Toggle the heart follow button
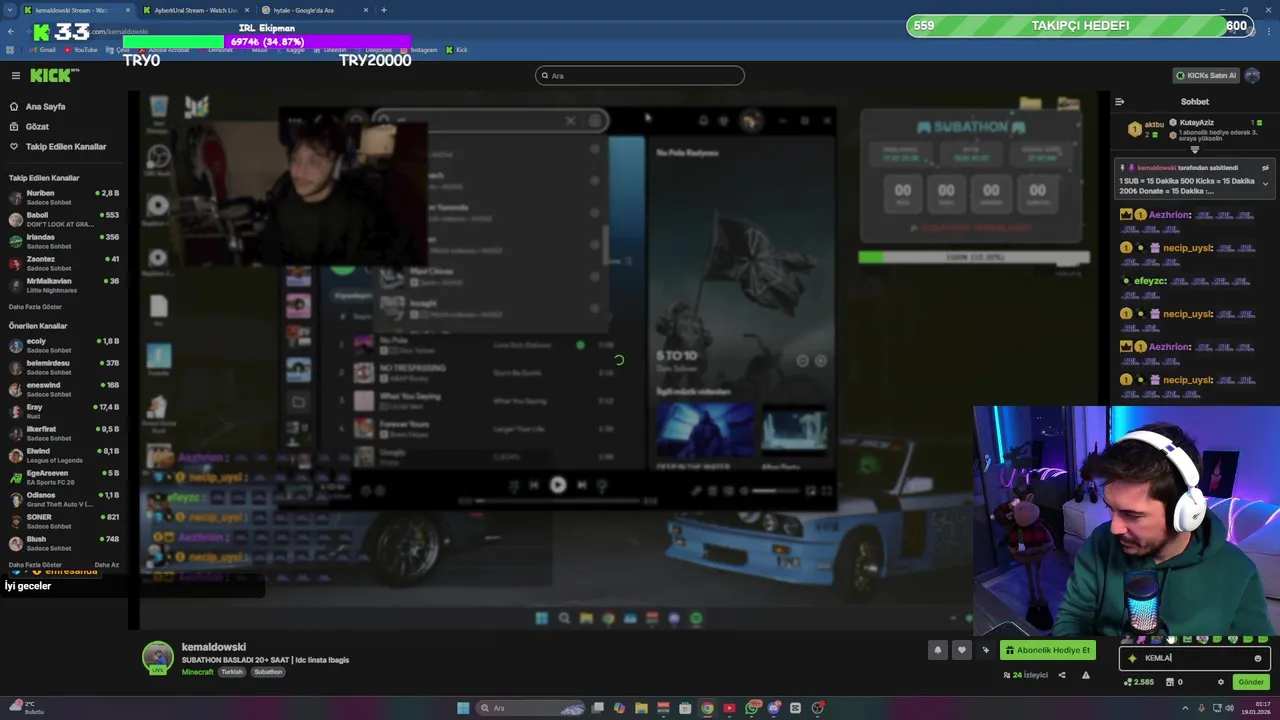Viewport: 1280px width, 720px height. [962, 650]
